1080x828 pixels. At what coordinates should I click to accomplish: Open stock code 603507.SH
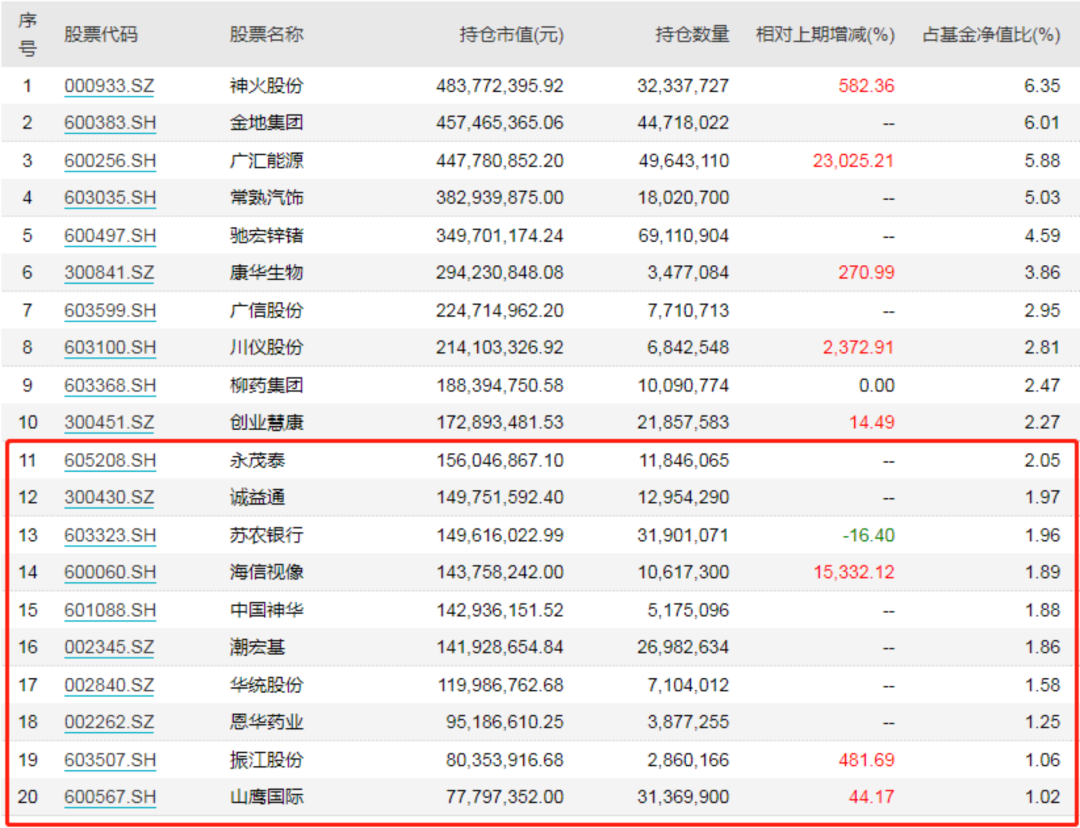[x=110, y=760]
